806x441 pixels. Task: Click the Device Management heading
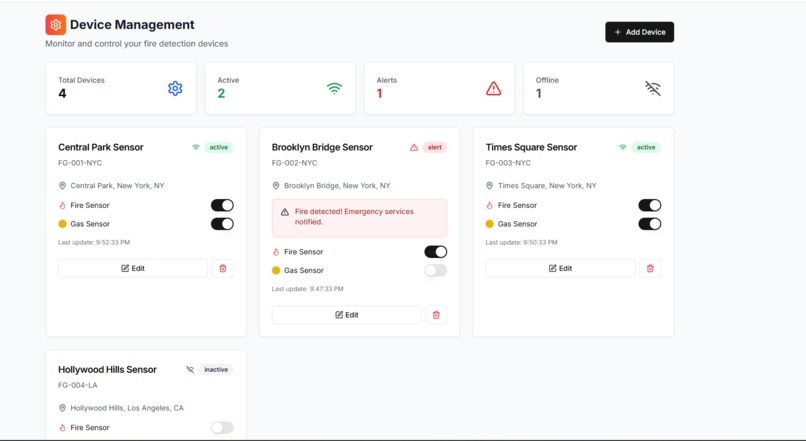point(132,25)
